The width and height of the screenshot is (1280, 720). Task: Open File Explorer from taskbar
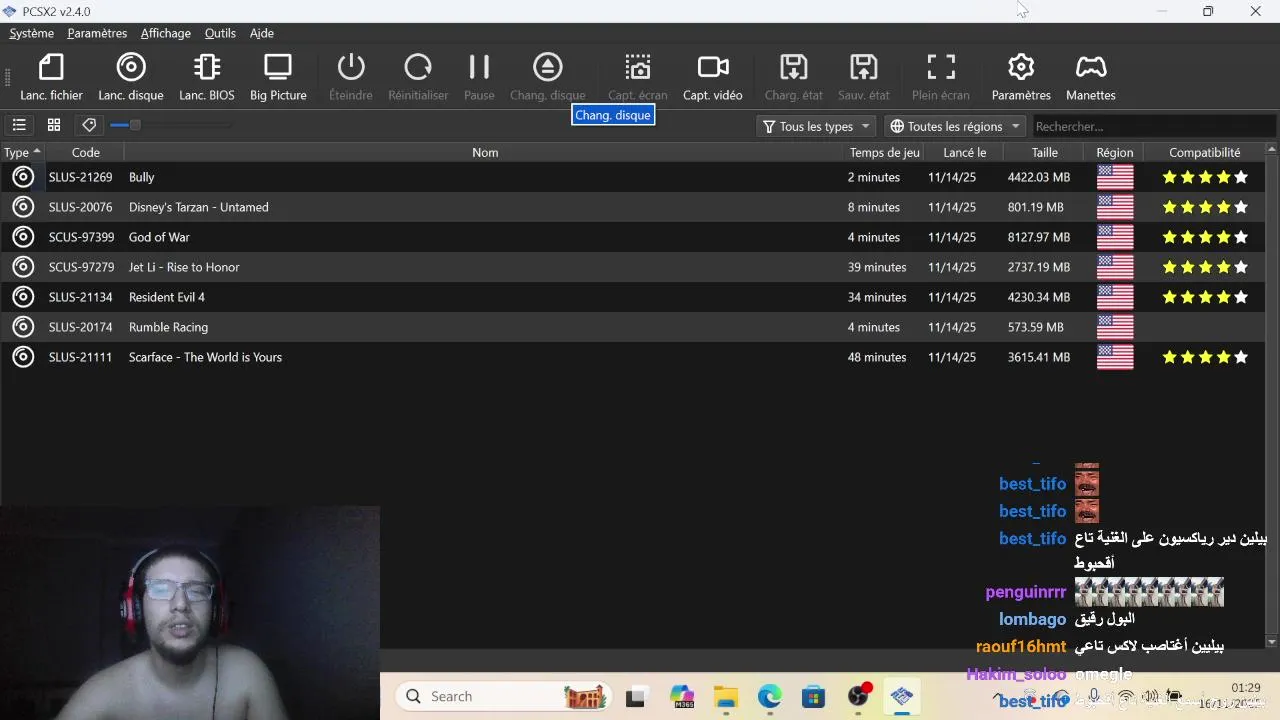pos(726,697)
